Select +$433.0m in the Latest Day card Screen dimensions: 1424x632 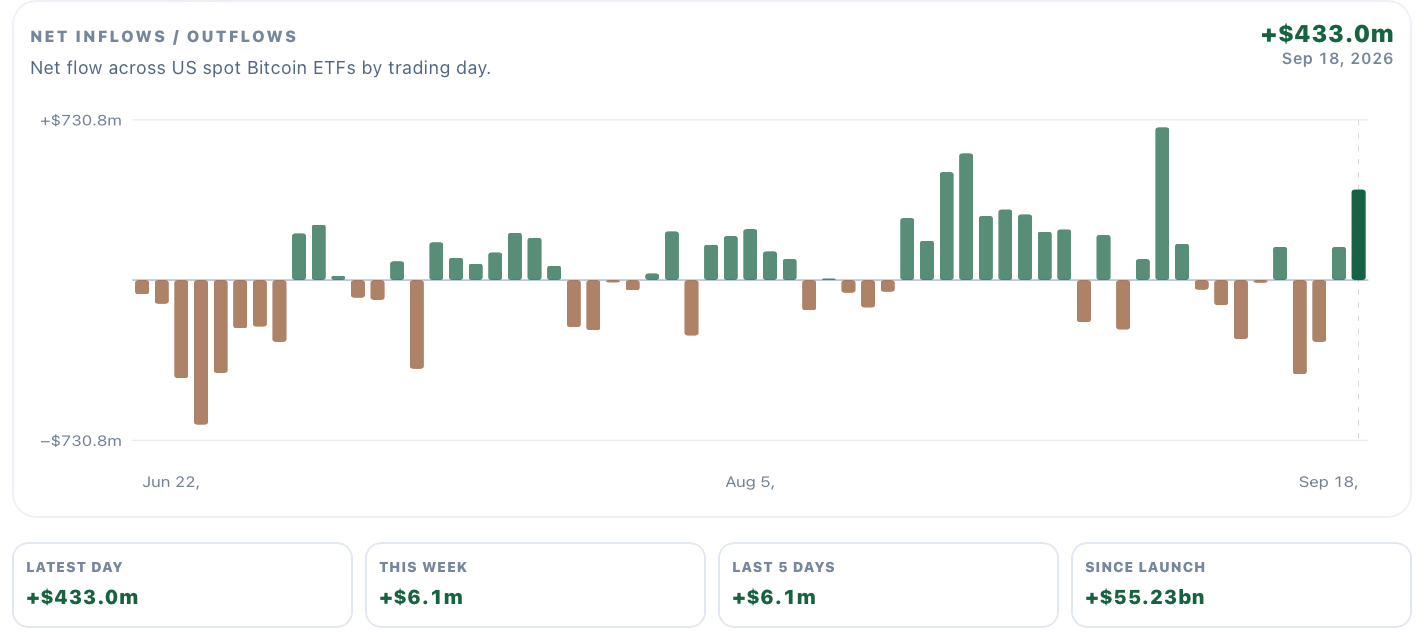click(x=82, y=598)
